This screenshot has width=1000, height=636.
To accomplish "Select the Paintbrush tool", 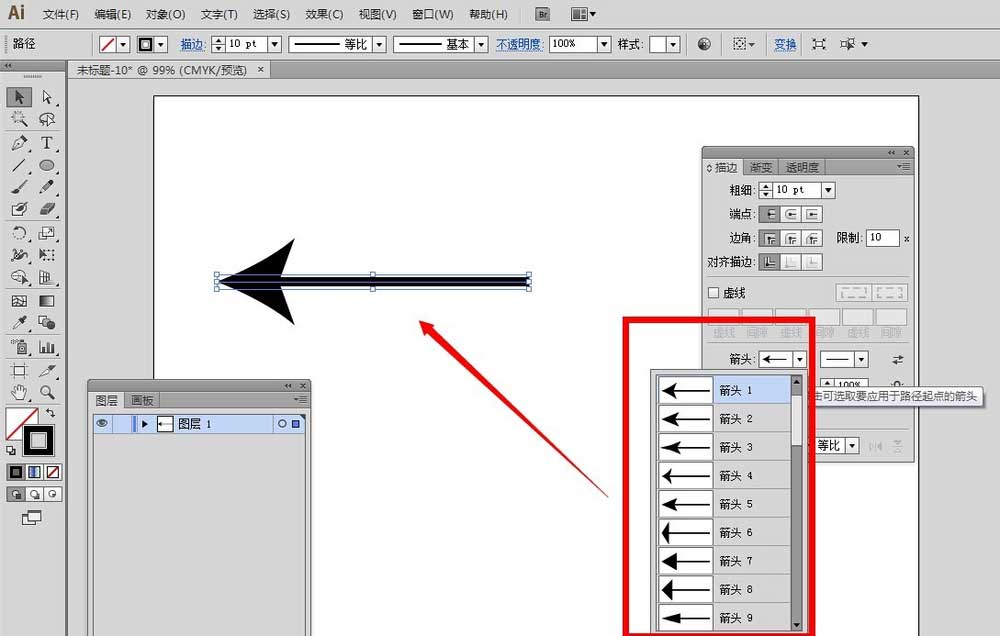I will coord(19,187).
